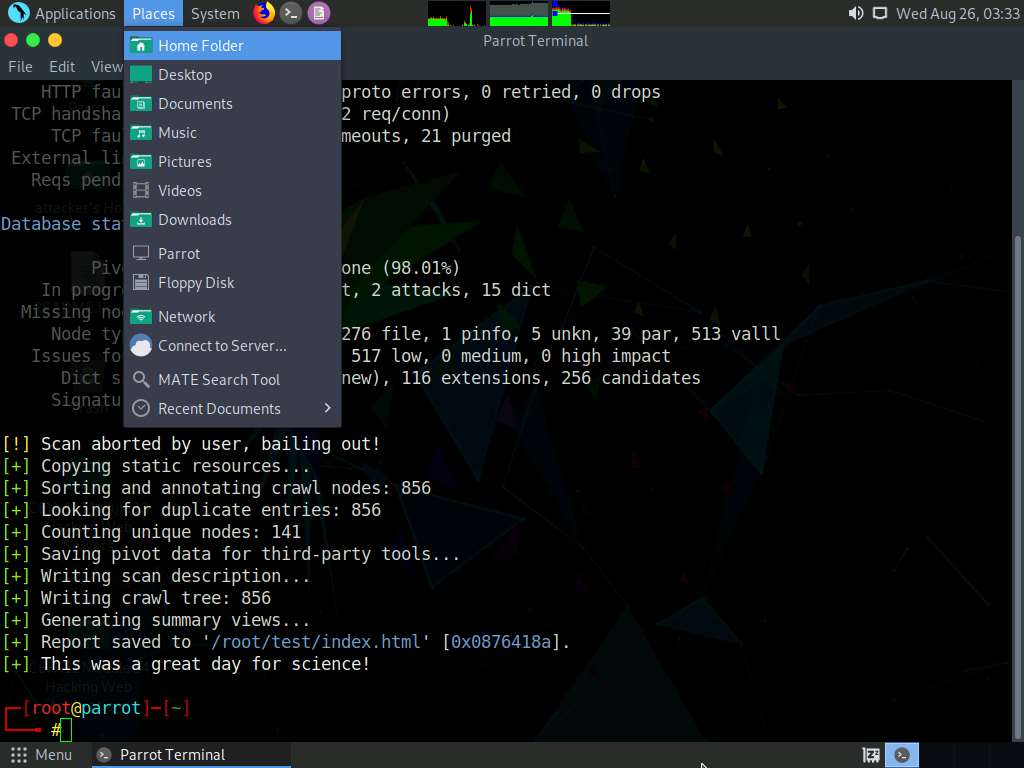The width and height of the screenshot is (1024, 768).
Task: Select Parrot Terminal taskbar button
Action: point(191,755)
